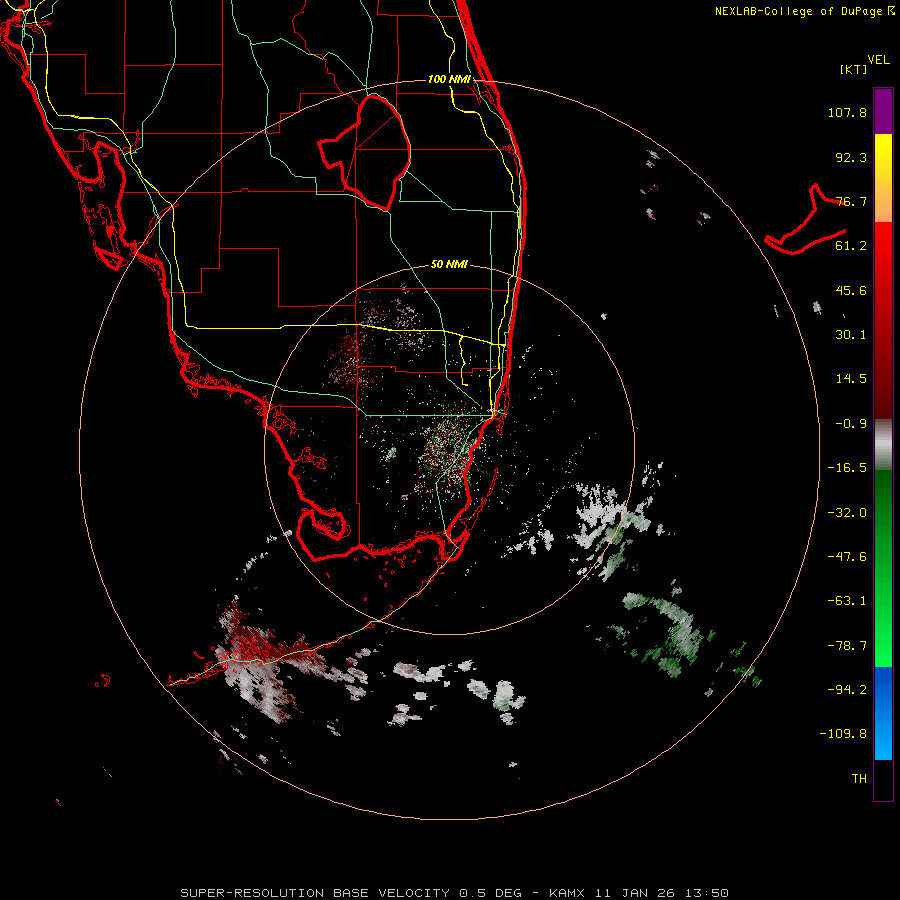This screenshot has height=900, width=900.
Task: Click the 50 NMI range ring label
Action: point(449,265)
